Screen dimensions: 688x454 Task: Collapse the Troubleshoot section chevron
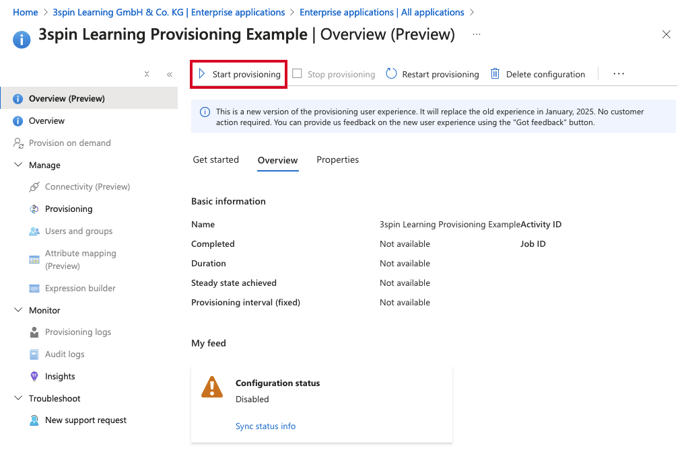pyautogui.click(x=18, y=398)
